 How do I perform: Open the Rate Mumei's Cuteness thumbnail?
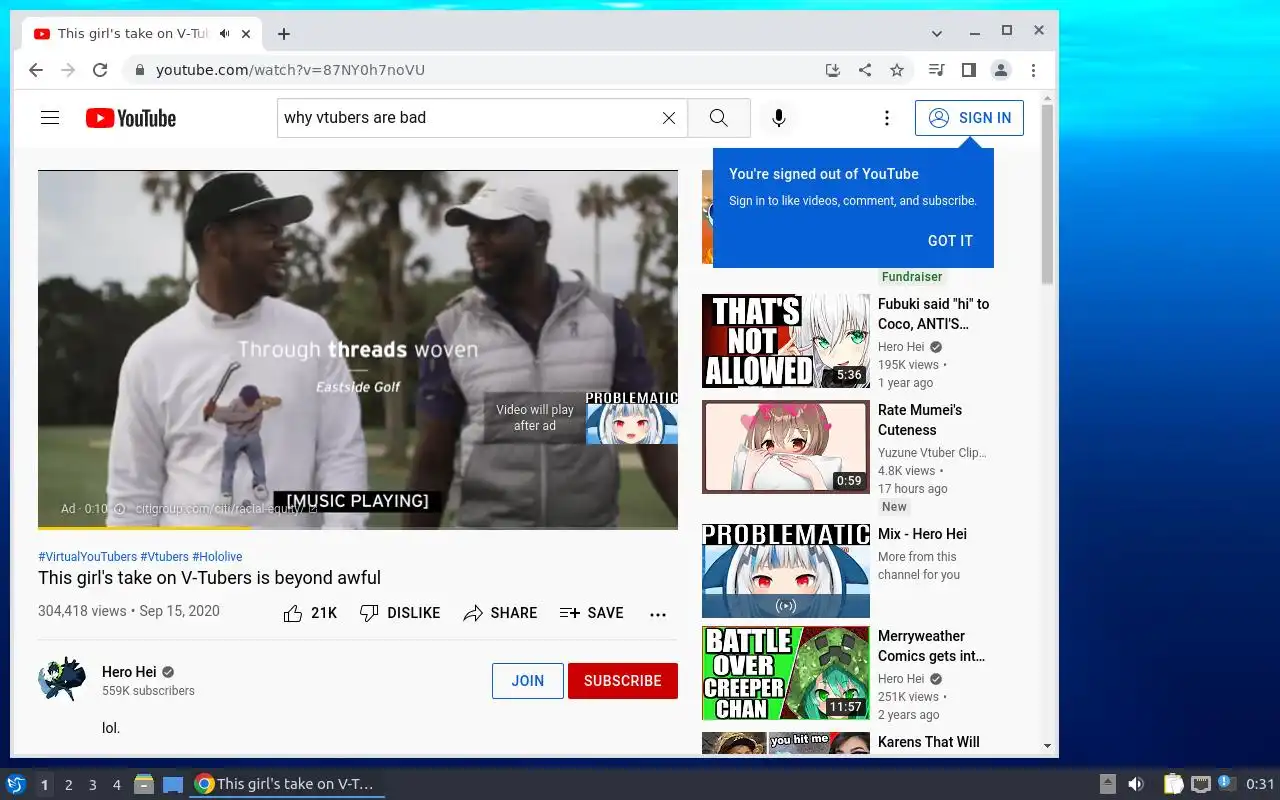(786, 447)
